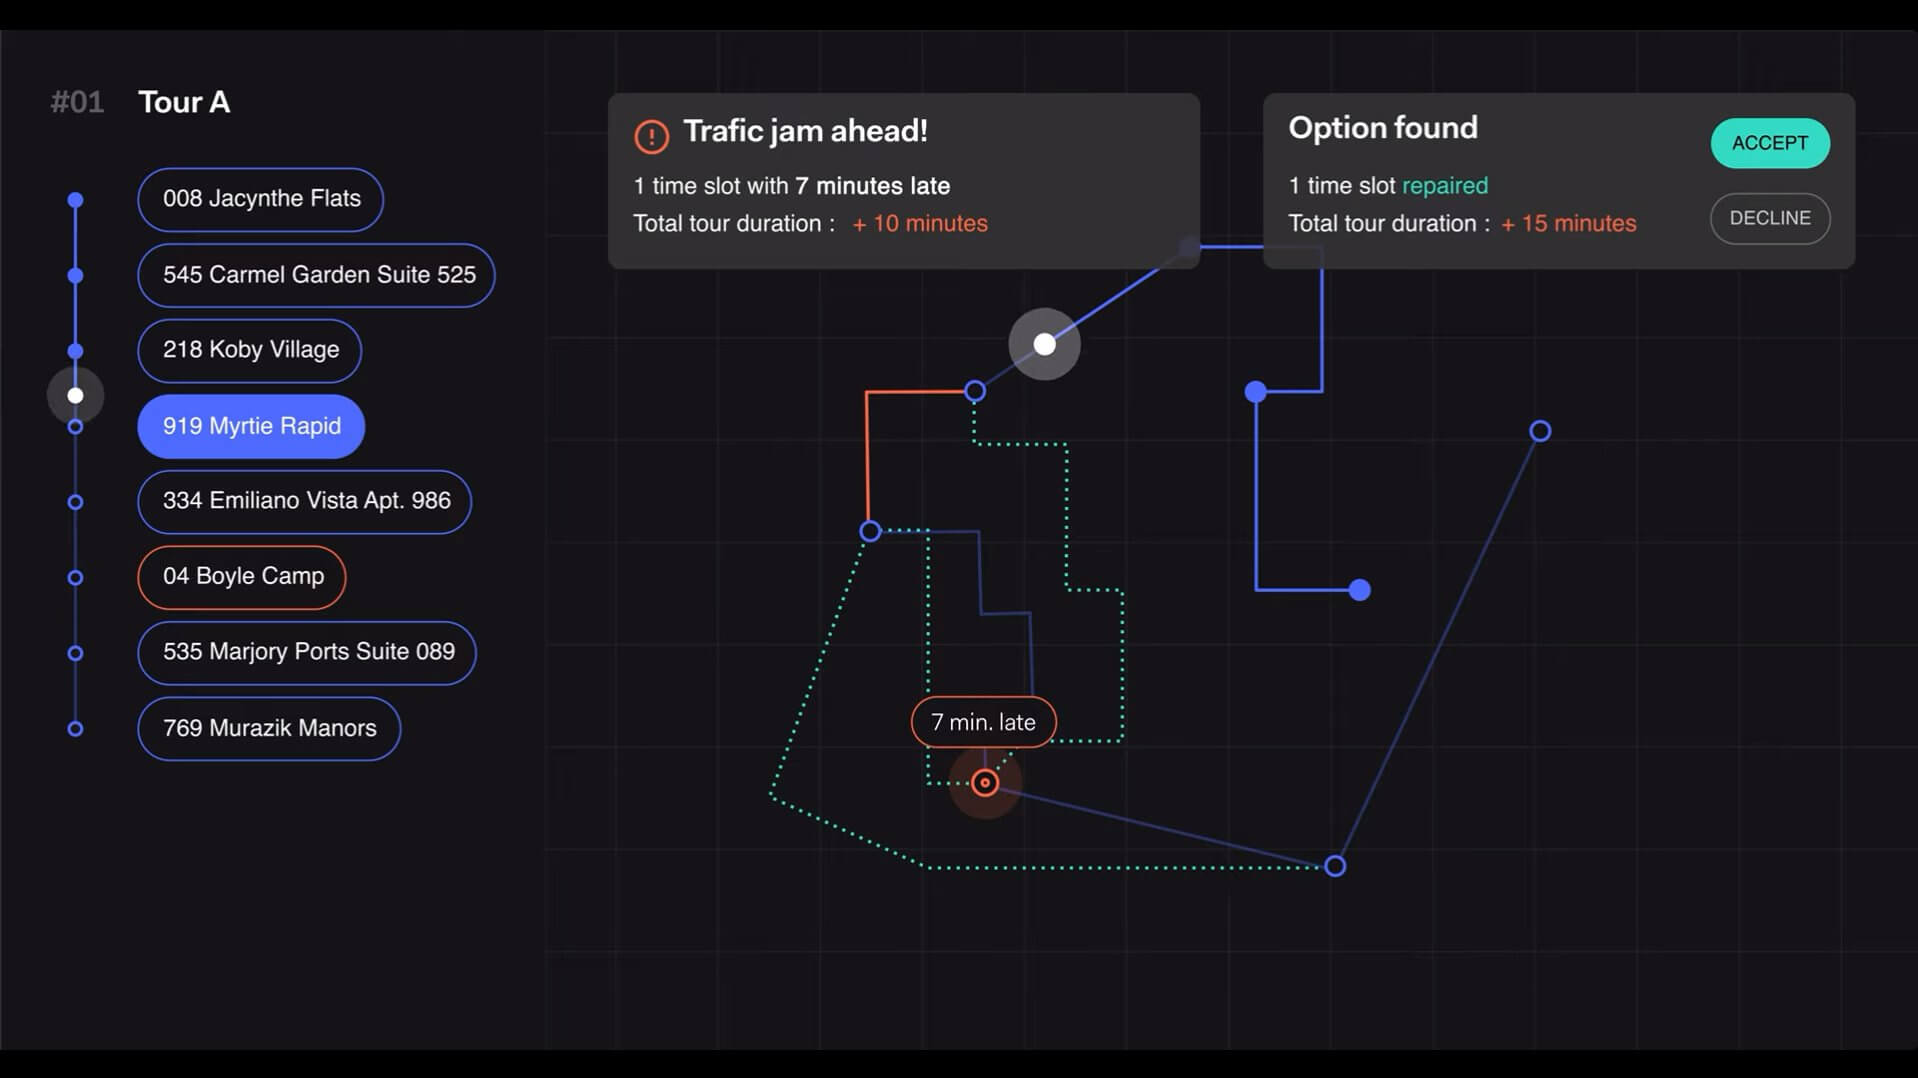Click the solid blue endpoint node on map
1918x1078 pixels.
point(1359,590)
